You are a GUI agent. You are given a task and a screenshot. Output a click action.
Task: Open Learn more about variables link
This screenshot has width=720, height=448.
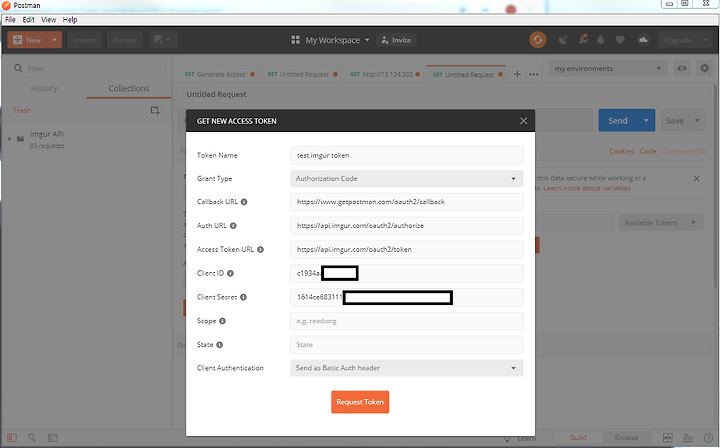(x=587, y=188)
